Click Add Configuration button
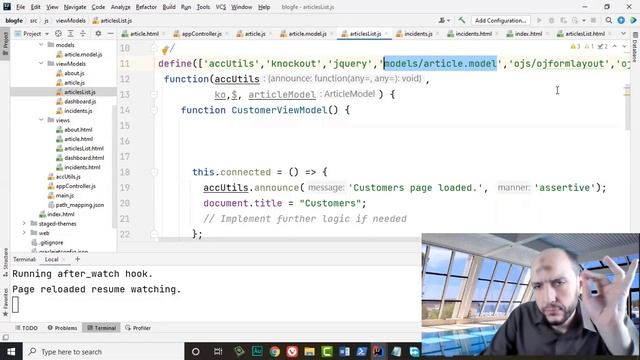The image size is (640, 360). tap(500, 20)
